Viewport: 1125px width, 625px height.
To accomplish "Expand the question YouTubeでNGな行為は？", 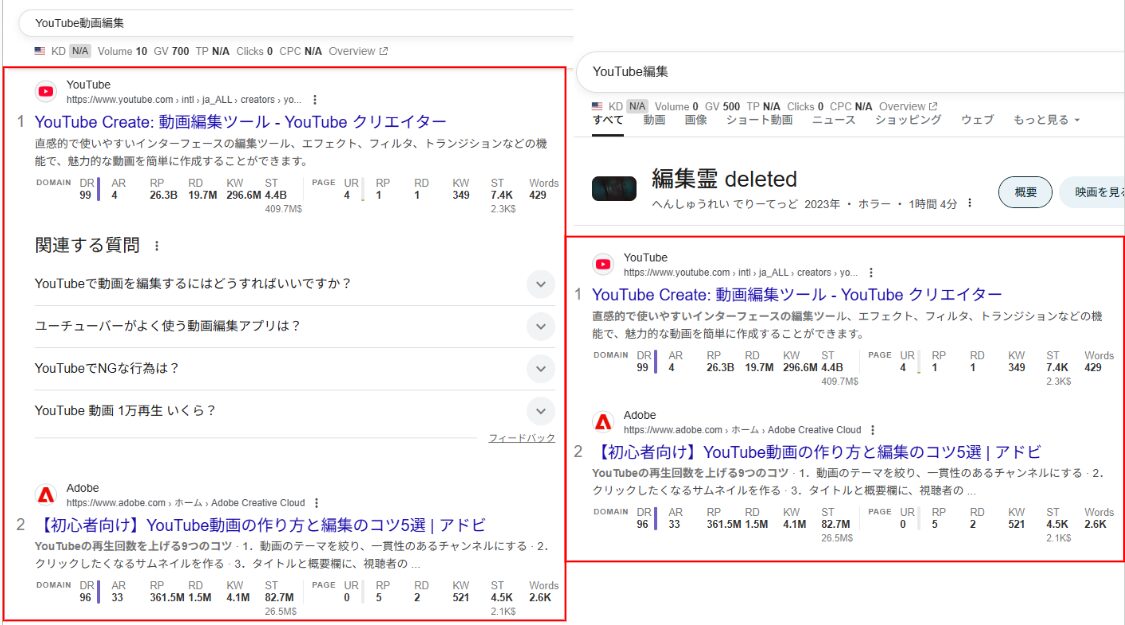I will 540,368.
